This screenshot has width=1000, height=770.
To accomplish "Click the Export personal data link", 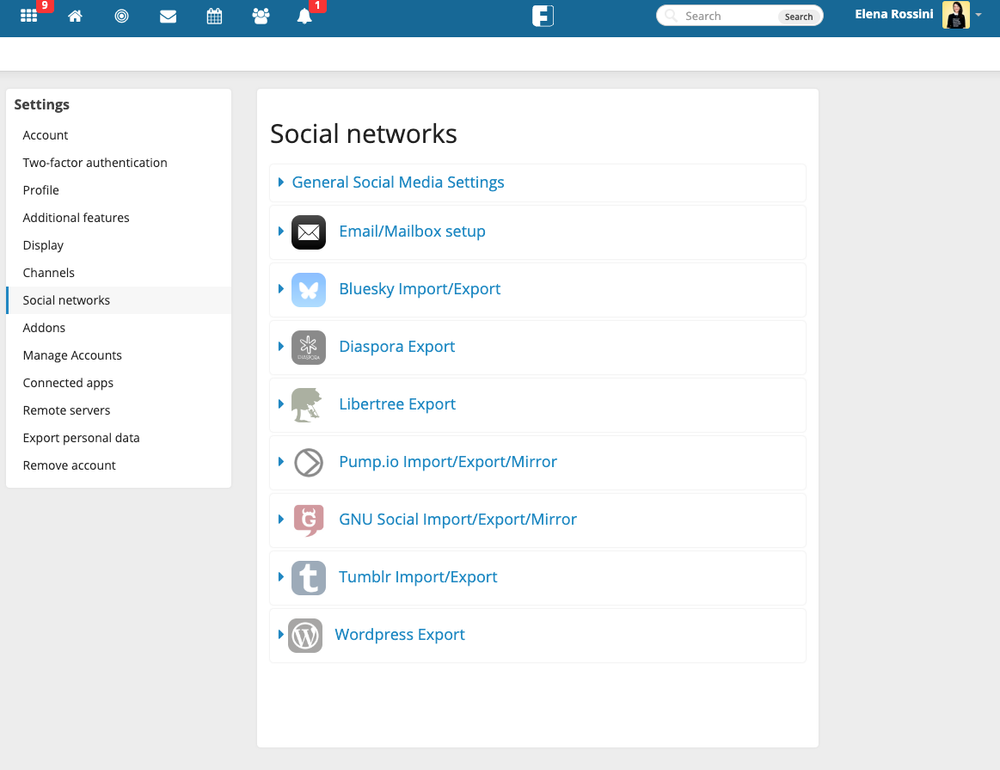I will [x=81, y=438].
